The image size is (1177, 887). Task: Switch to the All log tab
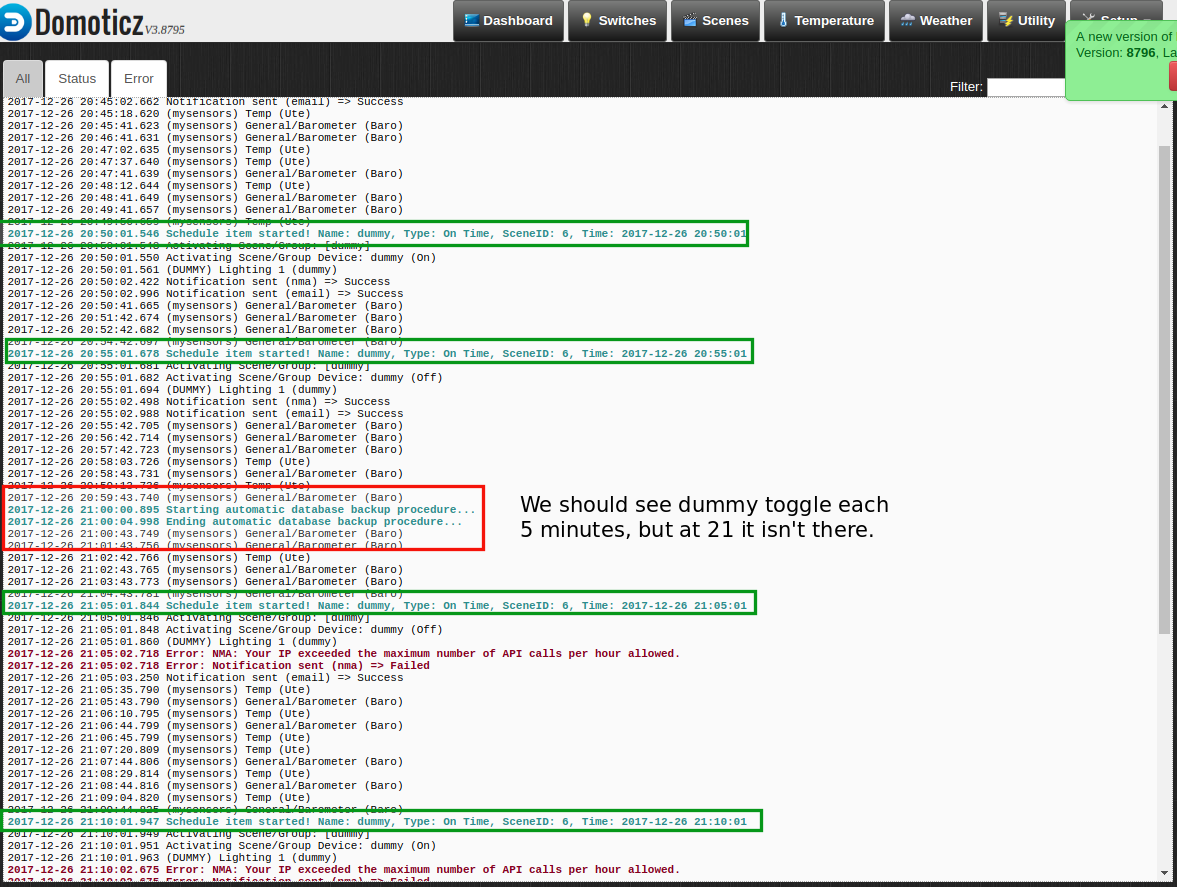point(23,79)
